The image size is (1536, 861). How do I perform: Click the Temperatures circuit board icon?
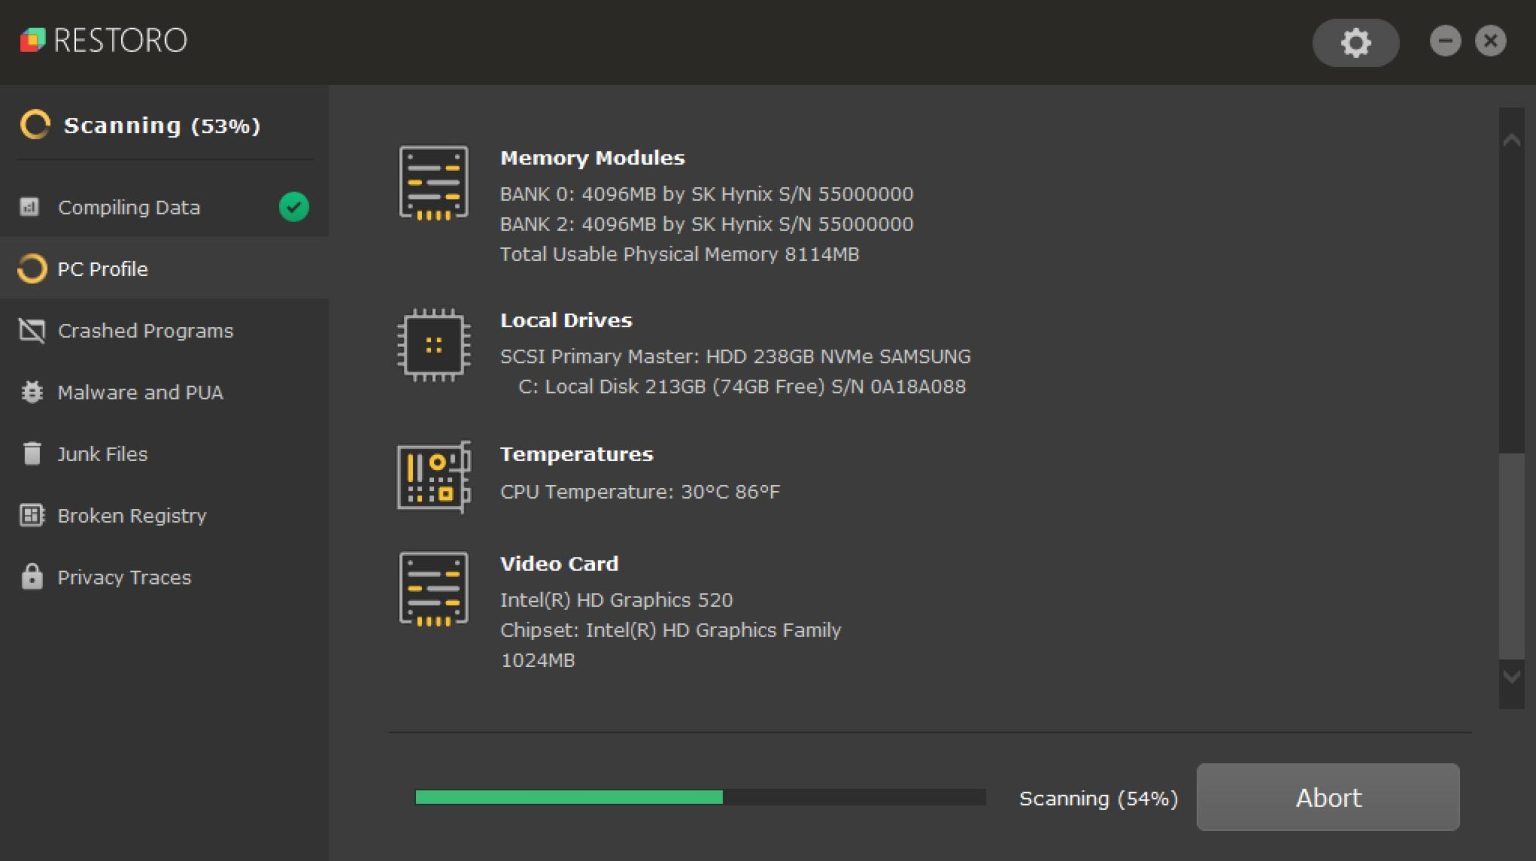(433, 477)
